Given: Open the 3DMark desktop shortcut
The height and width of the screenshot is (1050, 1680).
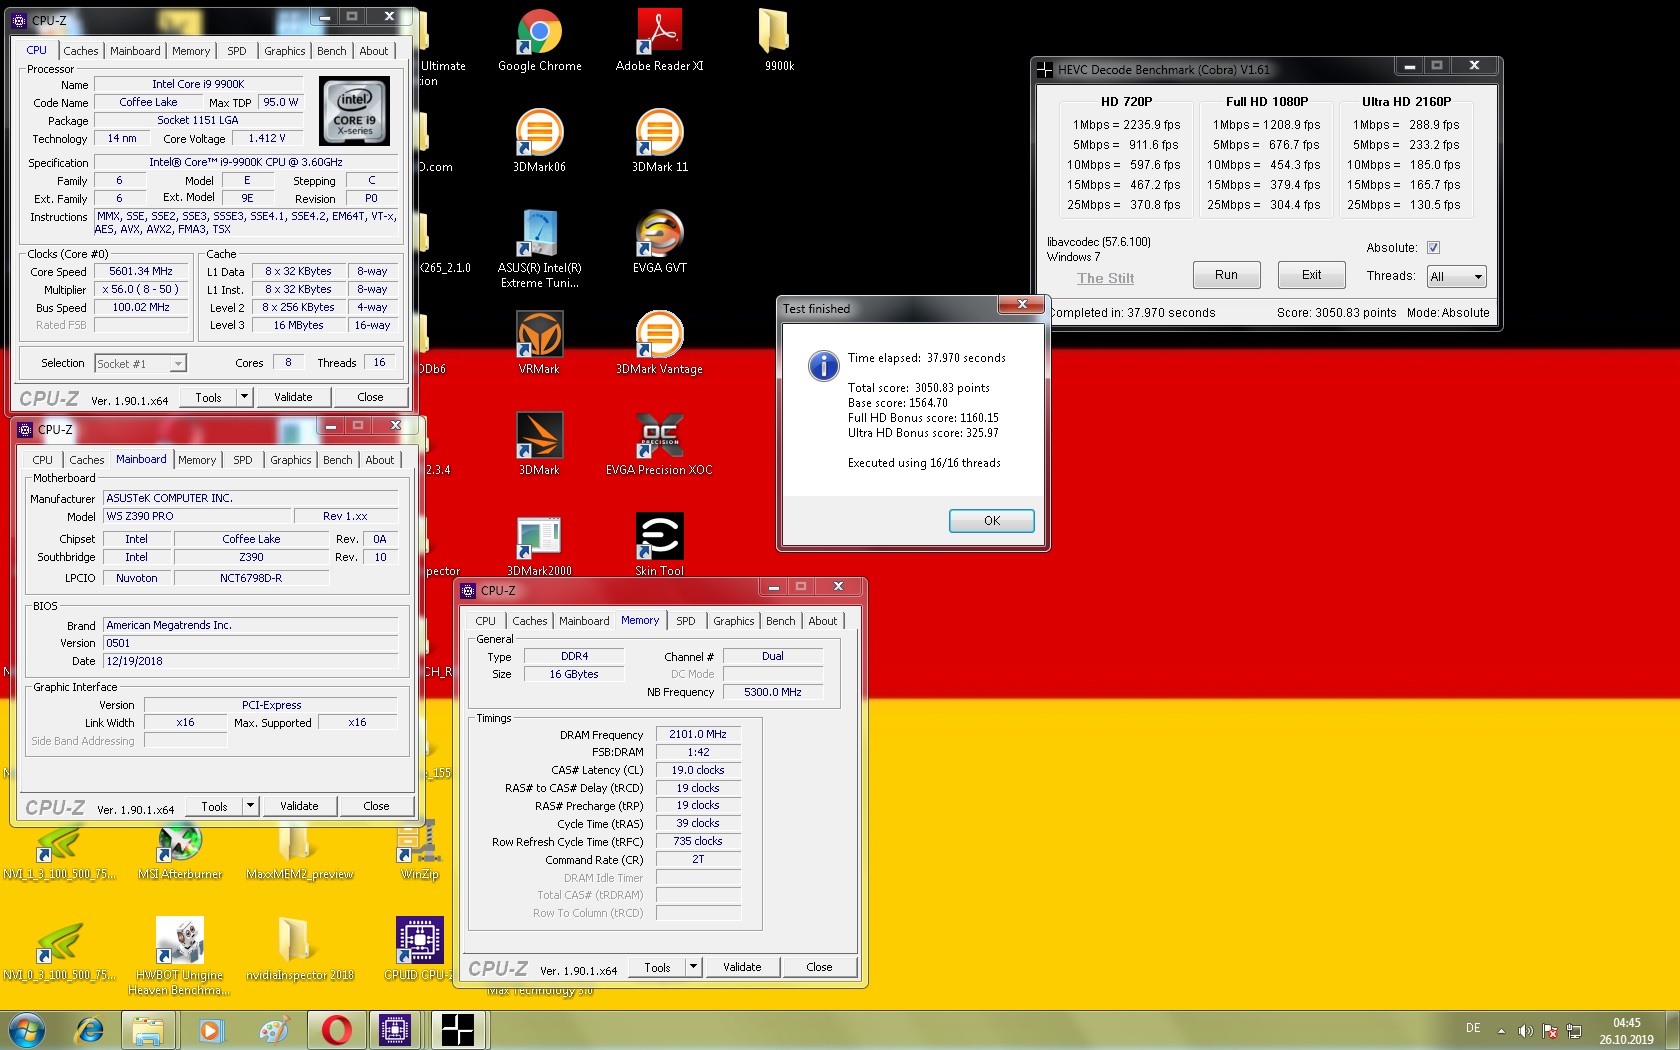Looking at the screenshot, I should 540,444.
